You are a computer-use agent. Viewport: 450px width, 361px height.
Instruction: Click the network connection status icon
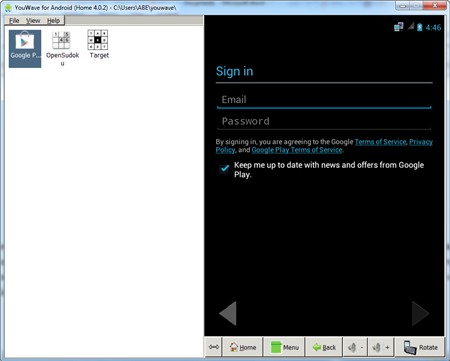coord(398,27)
